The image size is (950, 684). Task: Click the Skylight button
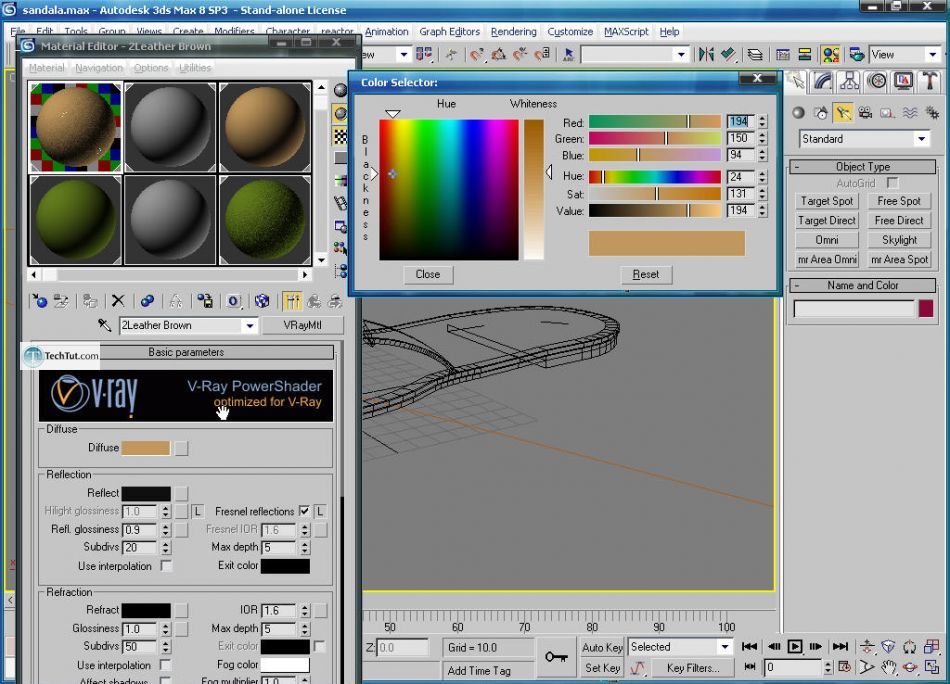[899, 240]
